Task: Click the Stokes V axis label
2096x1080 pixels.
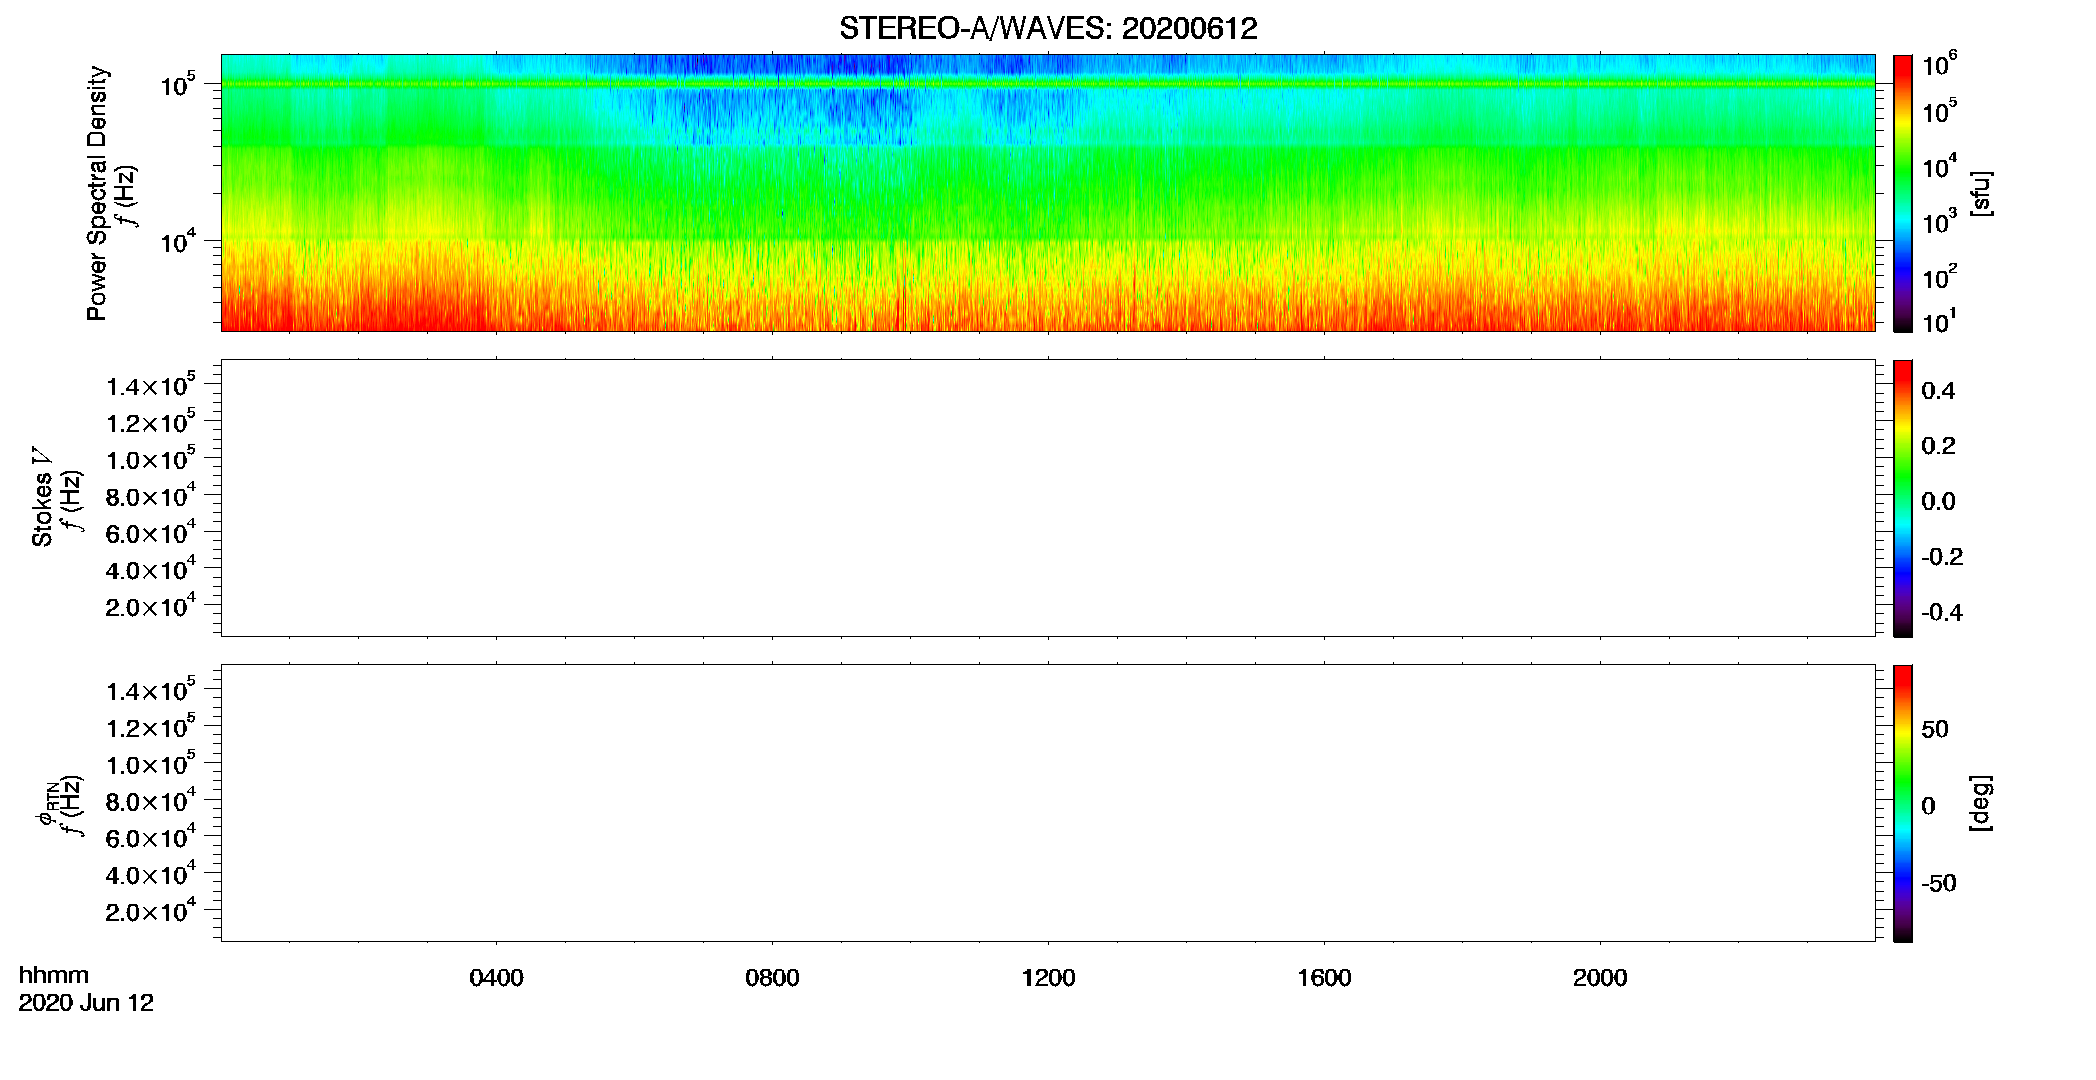Action: (42, 497)
